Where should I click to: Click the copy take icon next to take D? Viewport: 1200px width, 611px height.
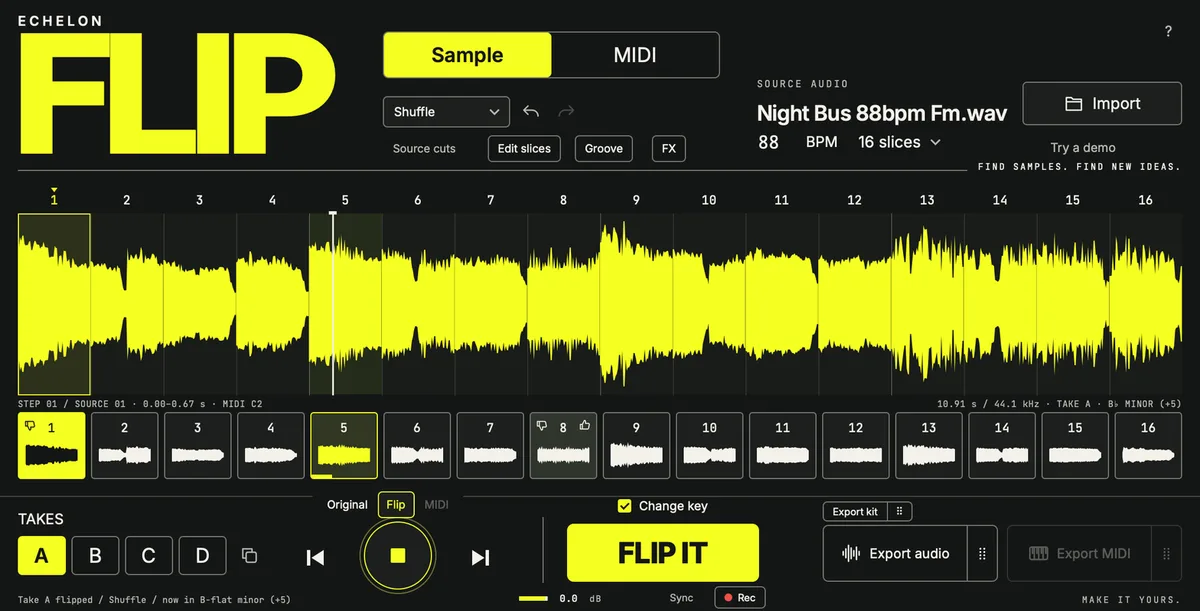point(250,556)
